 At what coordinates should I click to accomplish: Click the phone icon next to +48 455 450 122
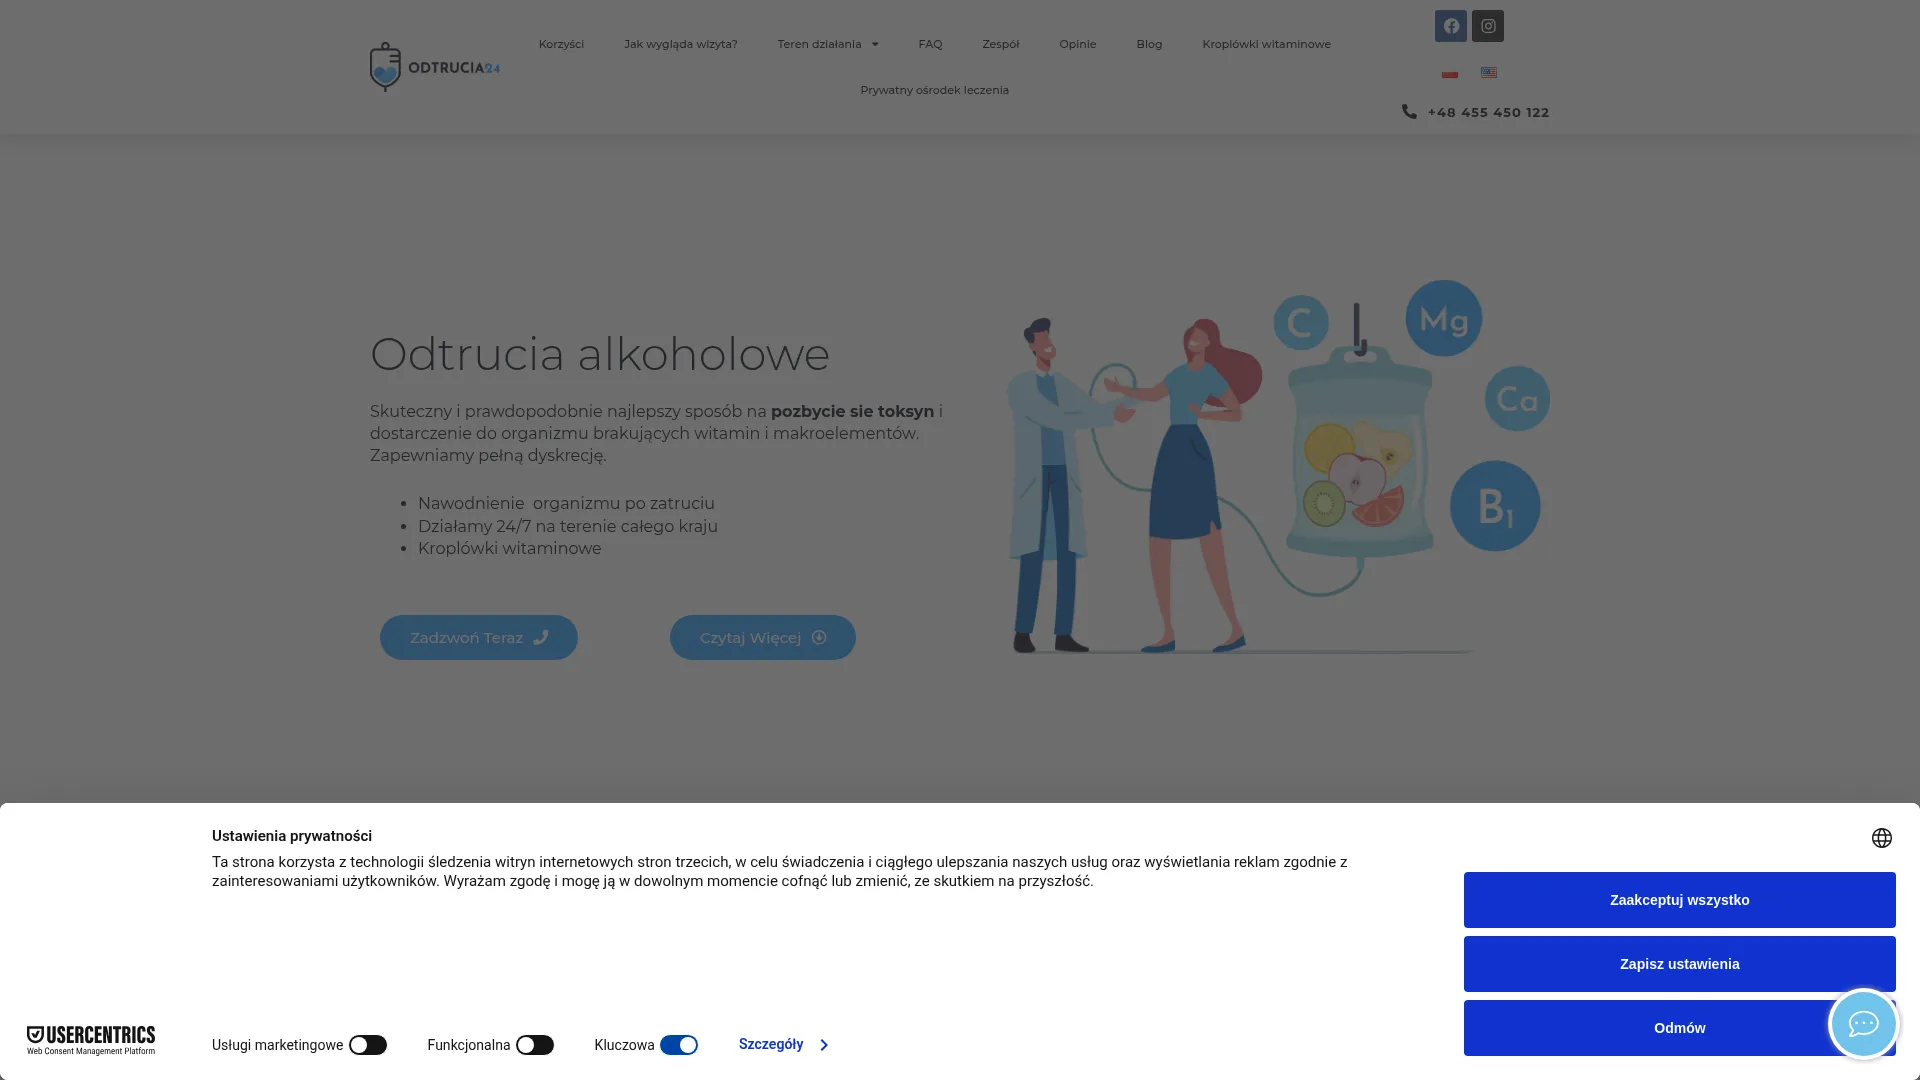1409,111
